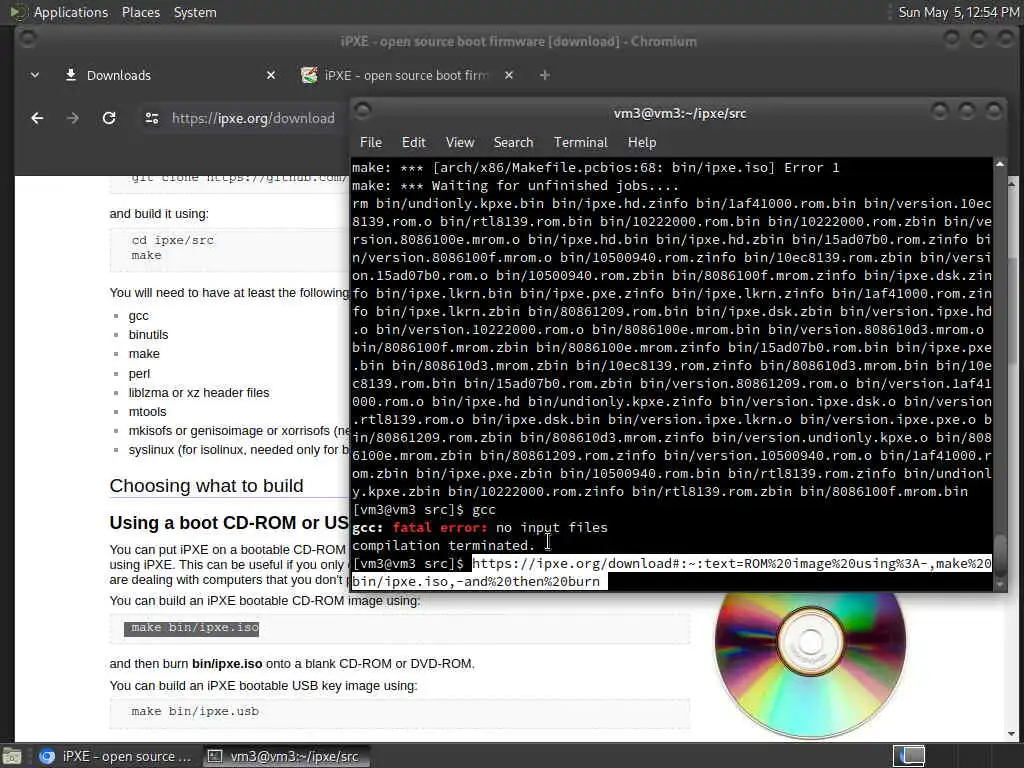Open the terminal Help menu

pos(642,142)
